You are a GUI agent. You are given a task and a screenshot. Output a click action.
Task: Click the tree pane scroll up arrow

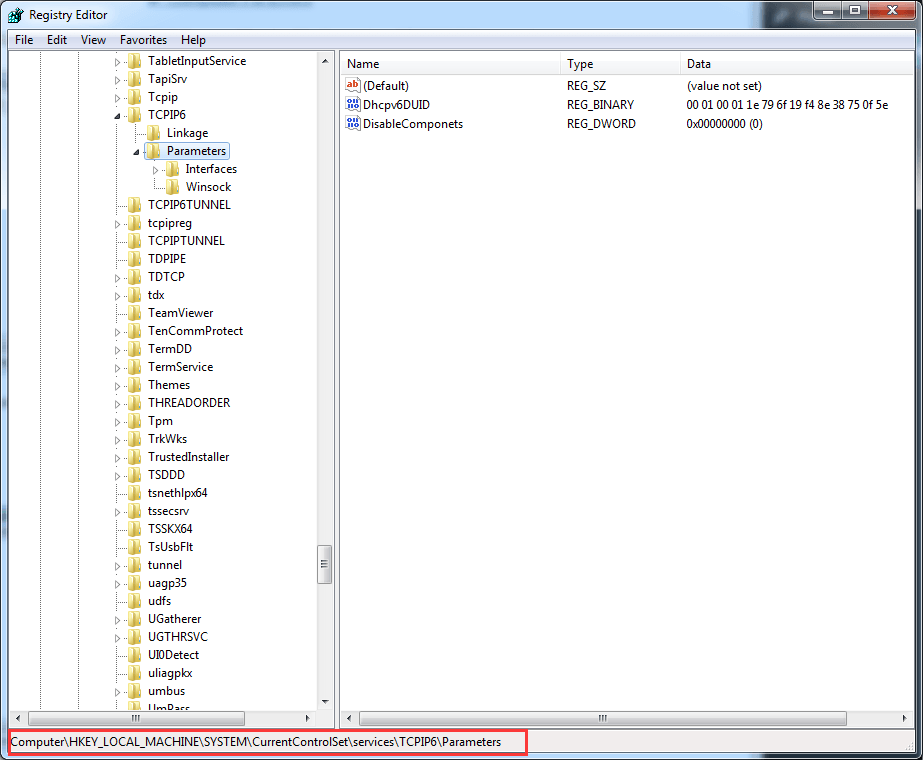325,61
